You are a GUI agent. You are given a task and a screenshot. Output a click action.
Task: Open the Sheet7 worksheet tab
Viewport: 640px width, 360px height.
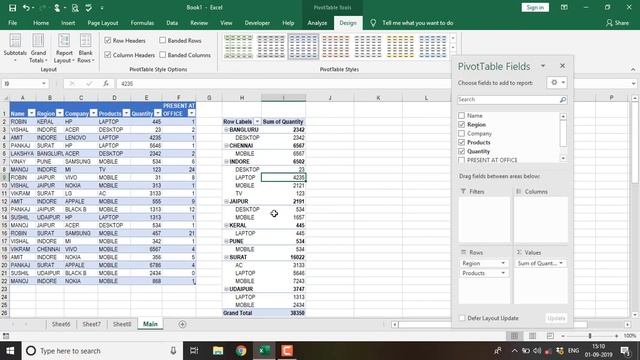tap(91, 324)
